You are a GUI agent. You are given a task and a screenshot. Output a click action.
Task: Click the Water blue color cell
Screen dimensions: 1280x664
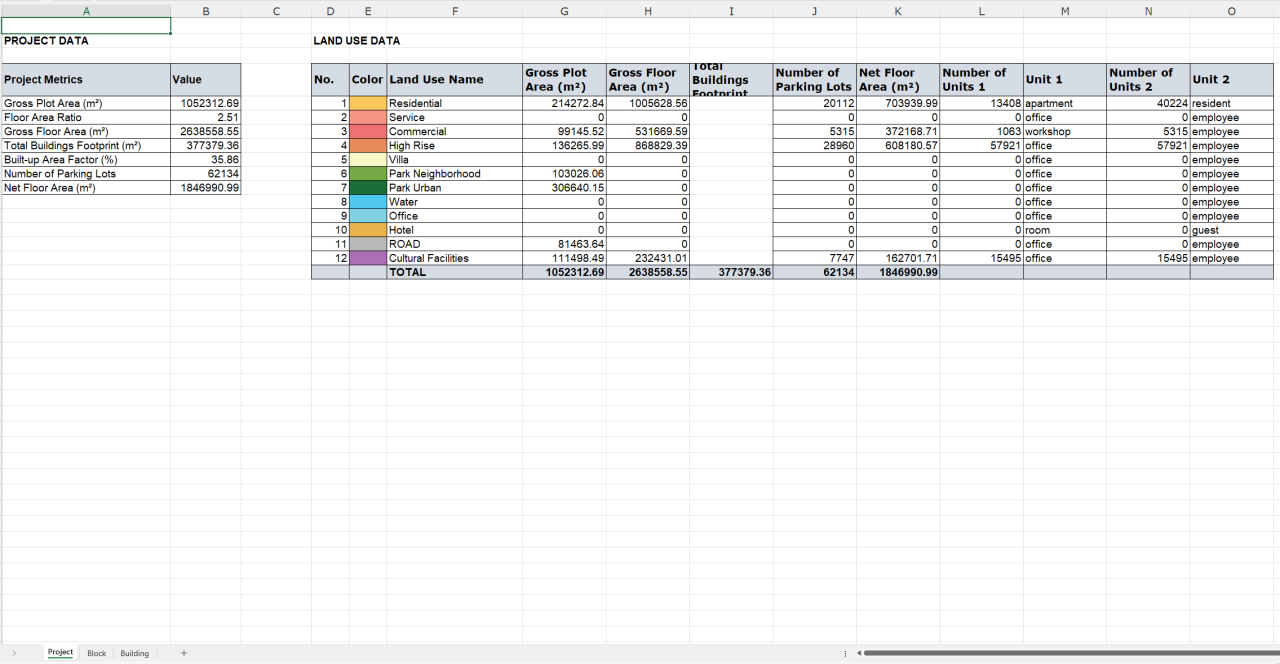pyautogui.click(x=368, y=202)
